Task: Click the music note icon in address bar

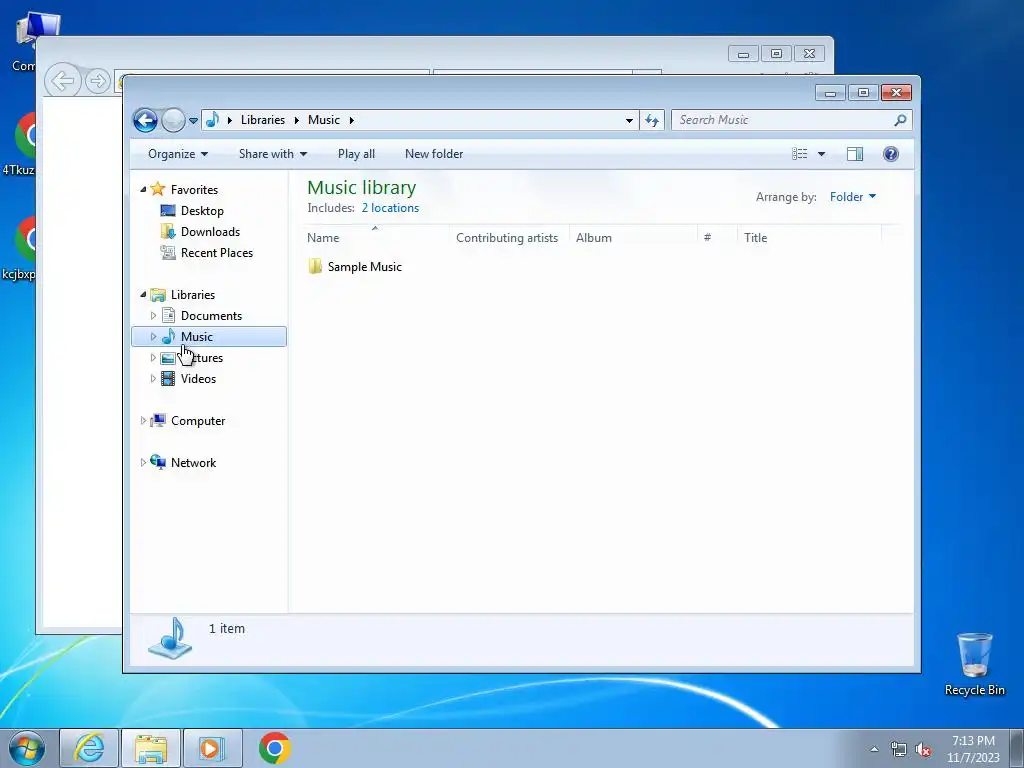Action: click(212, 120)
